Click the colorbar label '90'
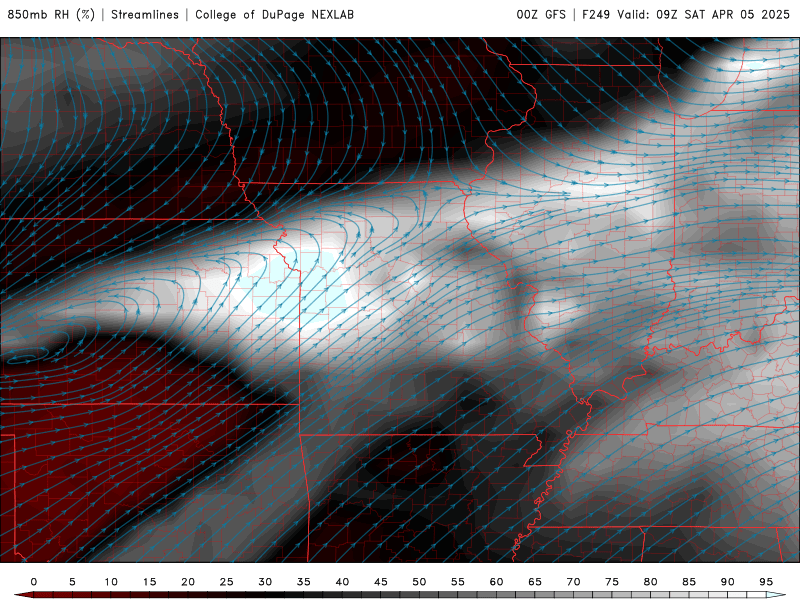 point(728,582)
